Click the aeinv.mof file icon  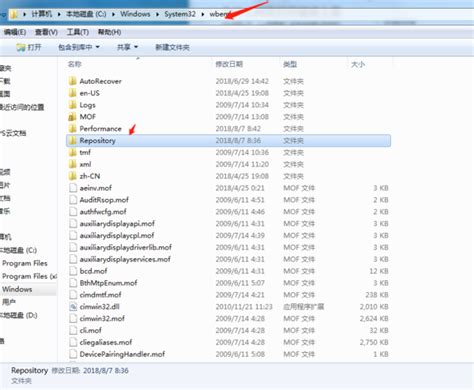pyautogui.click(x=73, y=188)
